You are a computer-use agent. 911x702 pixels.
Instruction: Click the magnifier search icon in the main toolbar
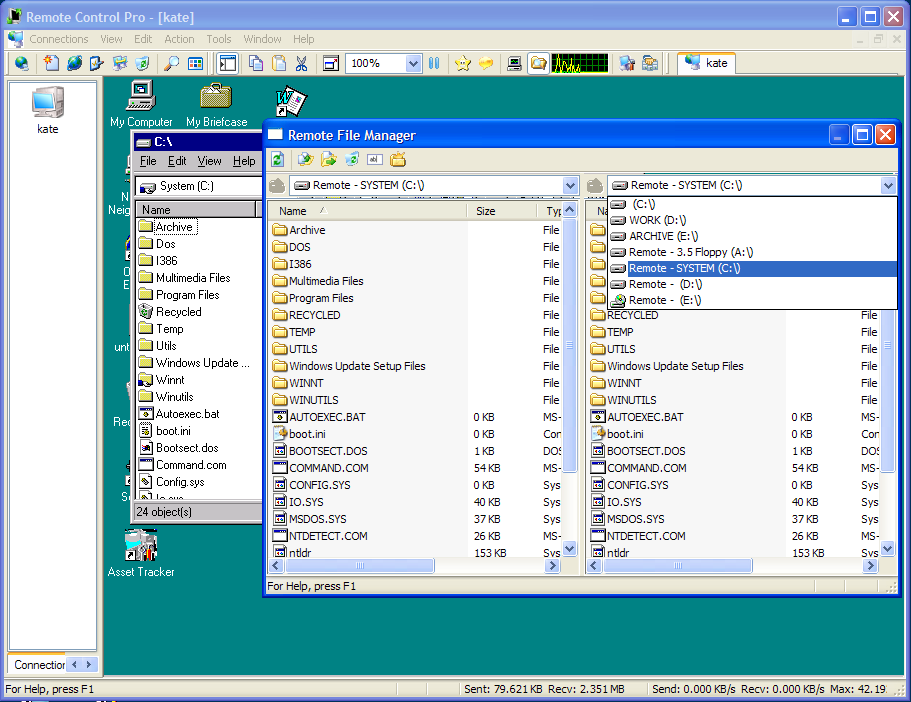pos(171,63)
